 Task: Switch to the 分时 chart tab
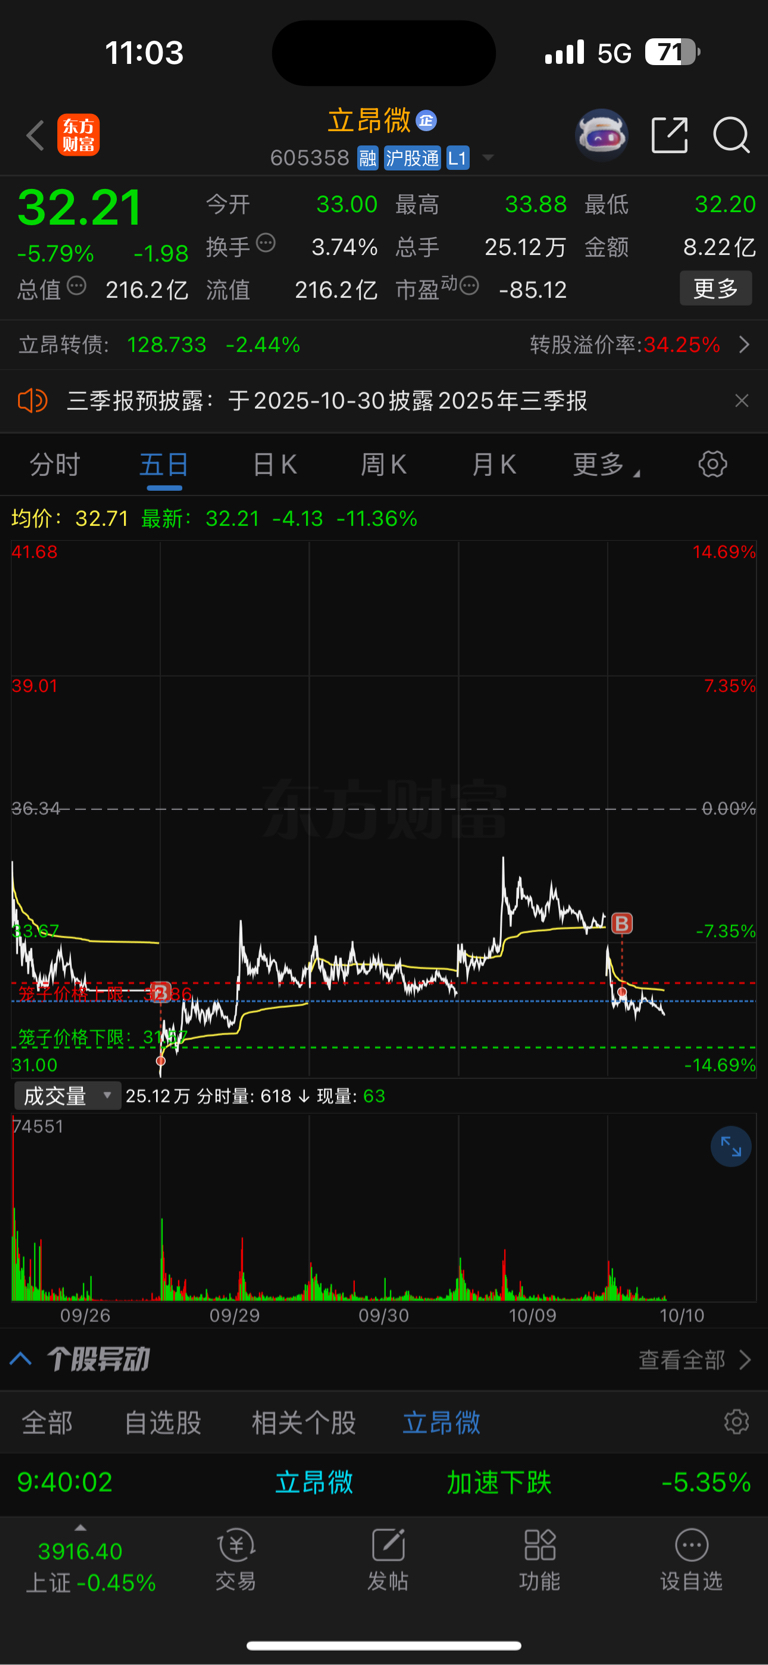click(54, 465)
